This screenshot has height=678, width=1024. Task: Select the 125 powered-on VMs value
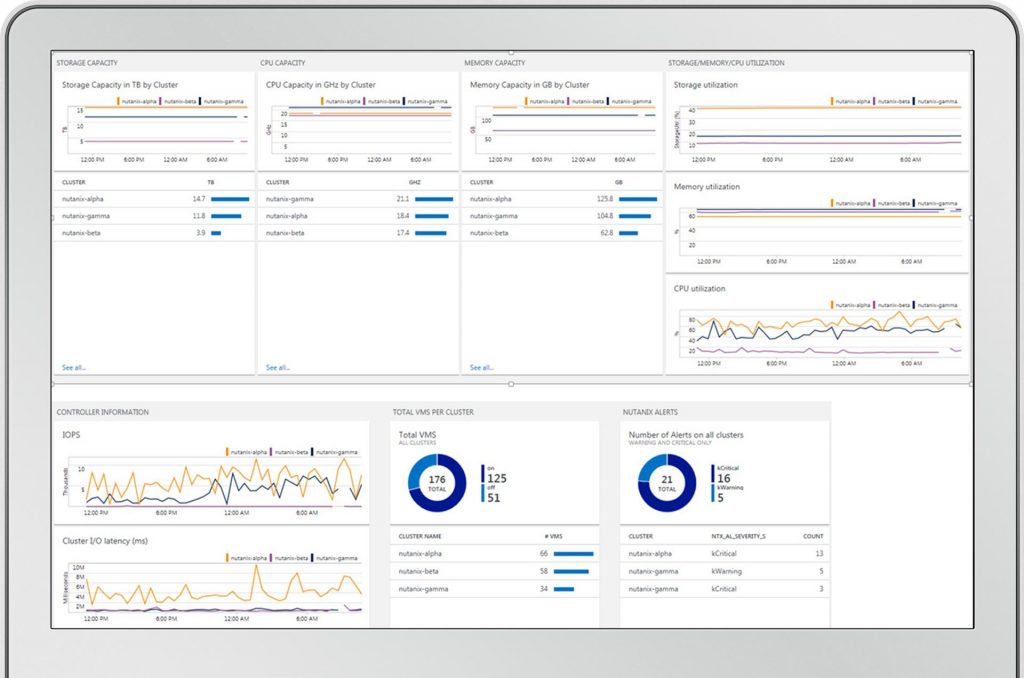[x=496, y=478]
